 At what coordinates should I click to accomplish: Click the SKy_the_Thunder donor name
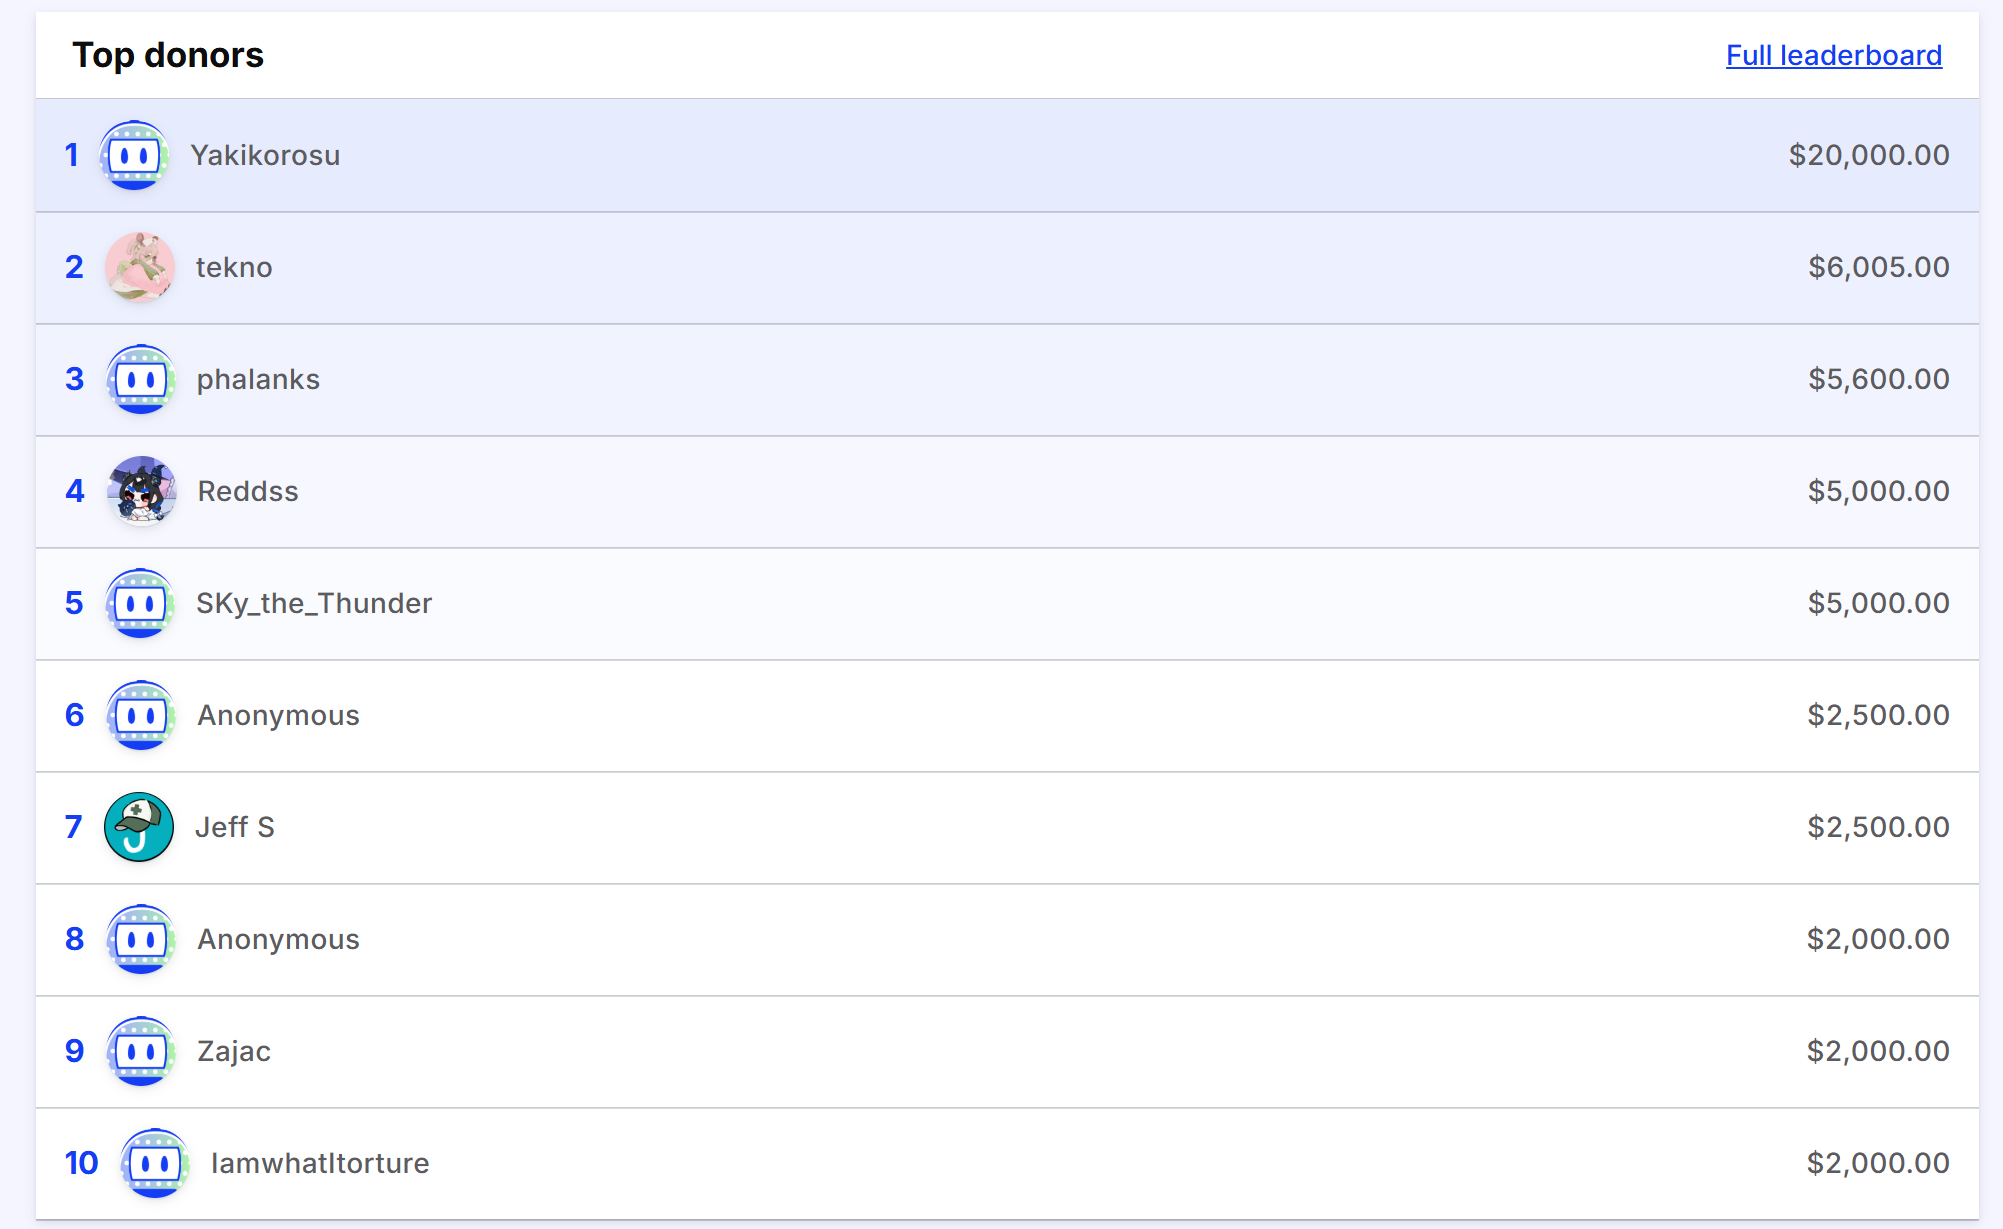(x=314, y=603)
